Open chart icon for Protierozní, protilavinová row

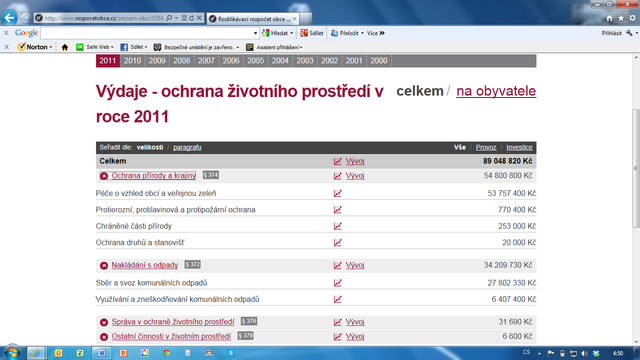(338, 210)
